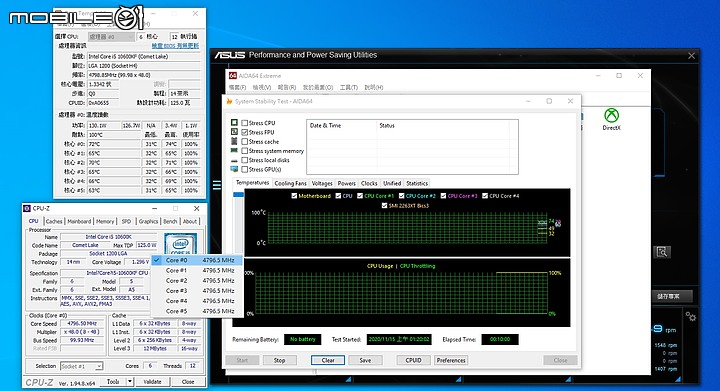Enable the Stress local disks checkbox

[245, 160]
